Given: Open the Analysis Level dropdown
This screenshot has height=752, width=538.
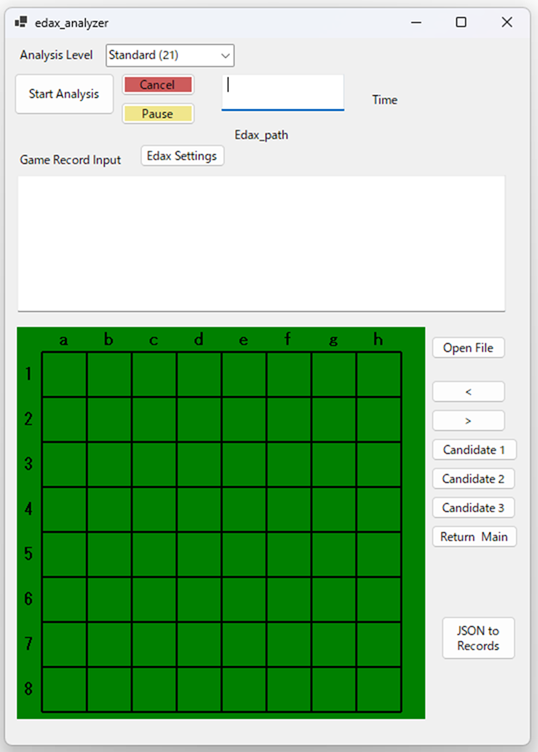Looking at the screenshot, I should 170,56.
